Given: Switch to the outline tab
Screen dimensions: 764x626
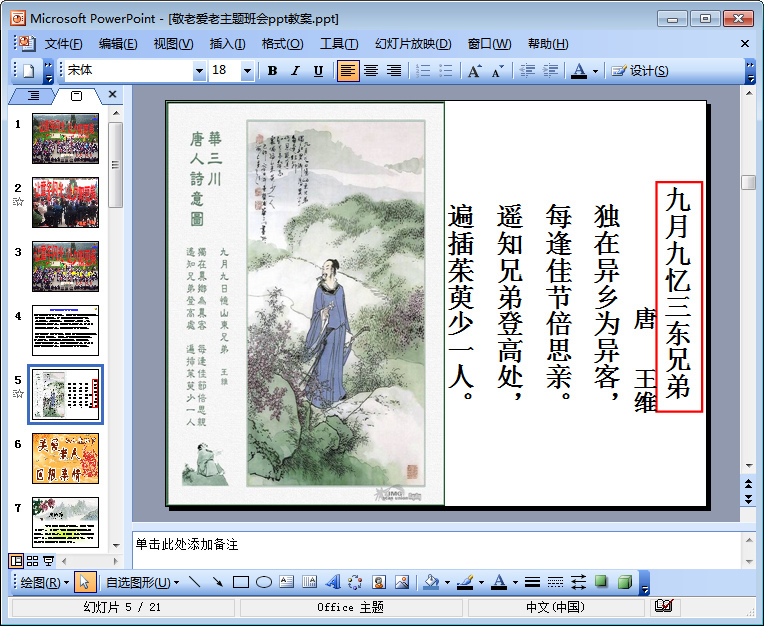Looking at the screenshot, I should (33, 95).
